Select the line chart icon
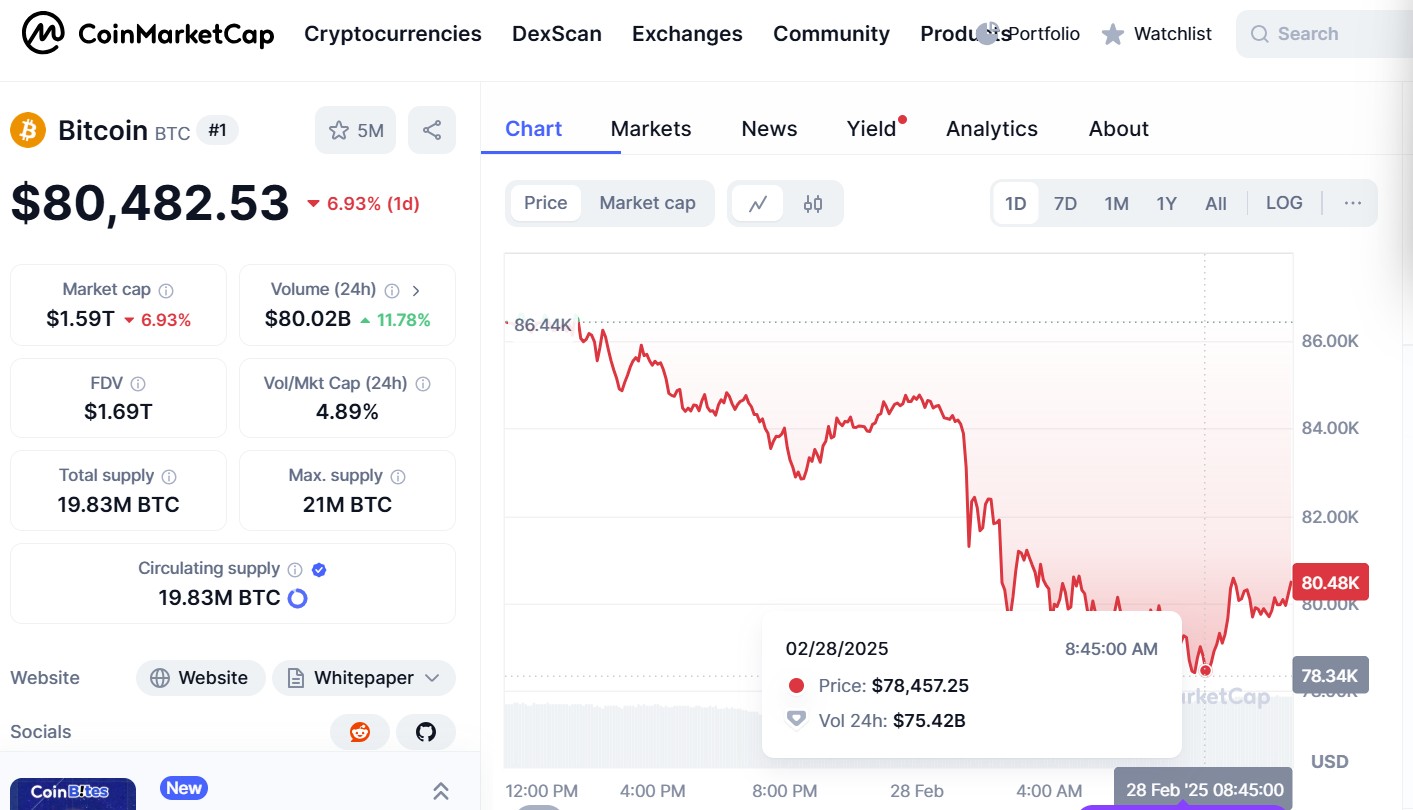This screenshot has height=810, width=1413. click(758, 204)
